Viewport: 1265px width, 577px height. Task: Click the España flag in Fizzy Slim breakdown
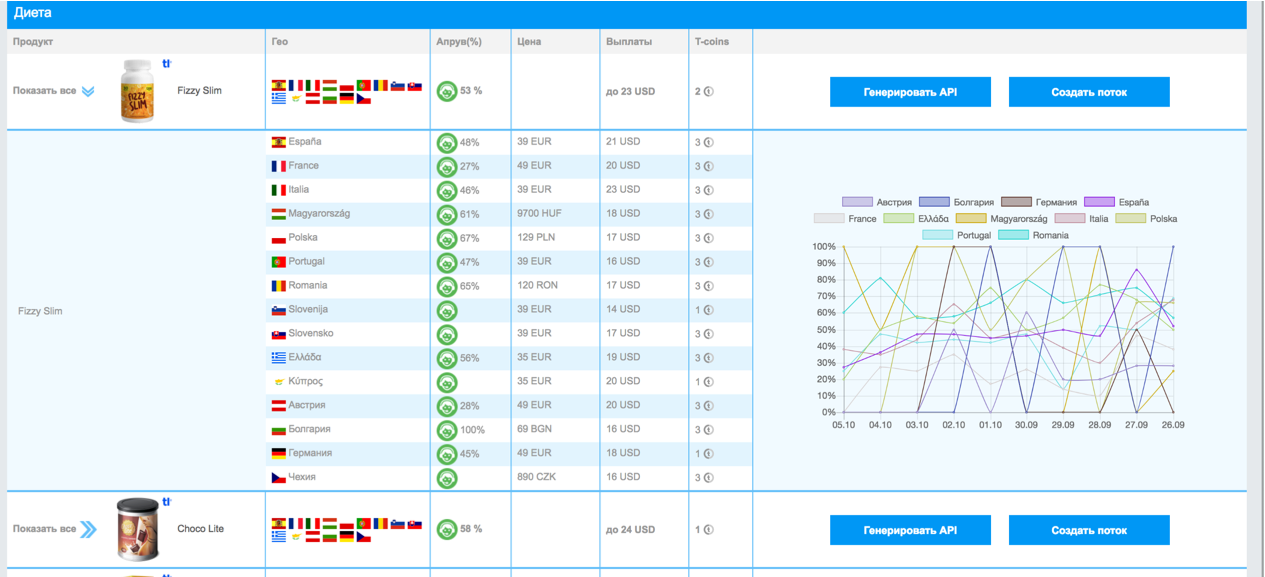[279, 142]
